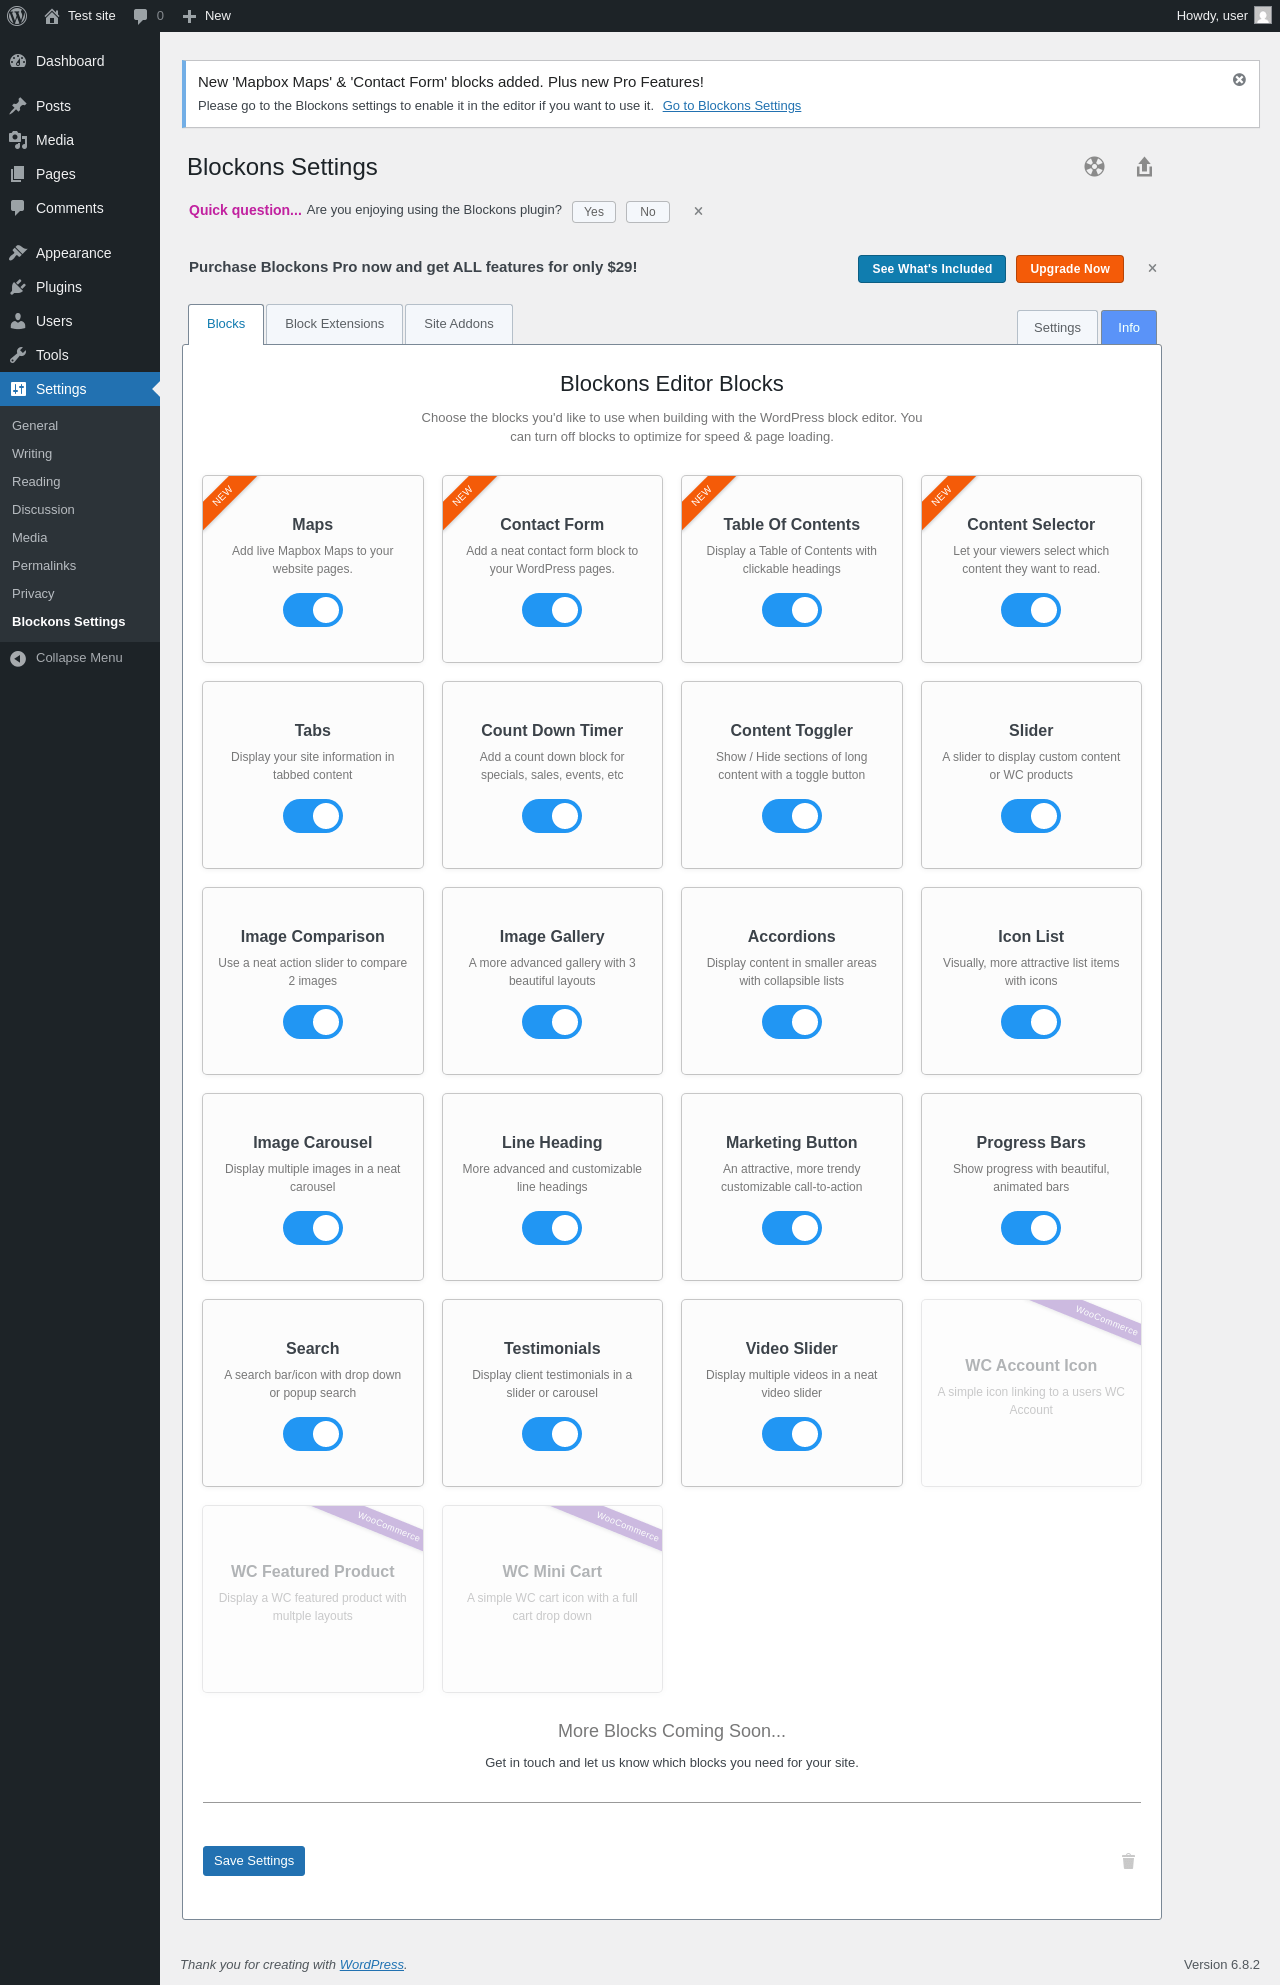Click the trash icon near Save Settings
1280x1985 pixels.
(x=1128, y=1861)
